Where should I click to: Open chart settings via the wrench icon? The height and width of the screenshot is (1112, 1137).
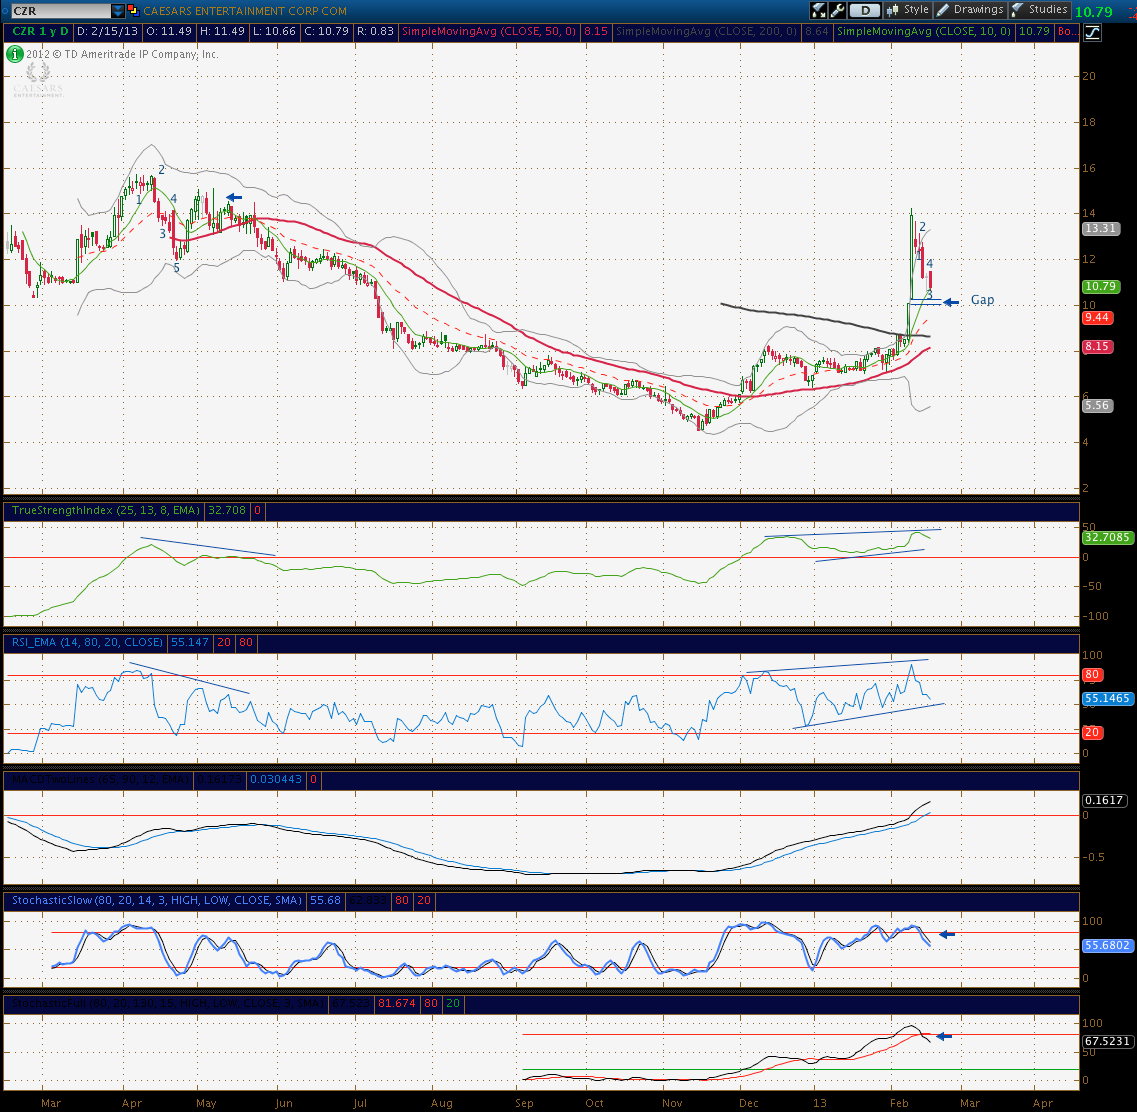(x=838, y=10)
